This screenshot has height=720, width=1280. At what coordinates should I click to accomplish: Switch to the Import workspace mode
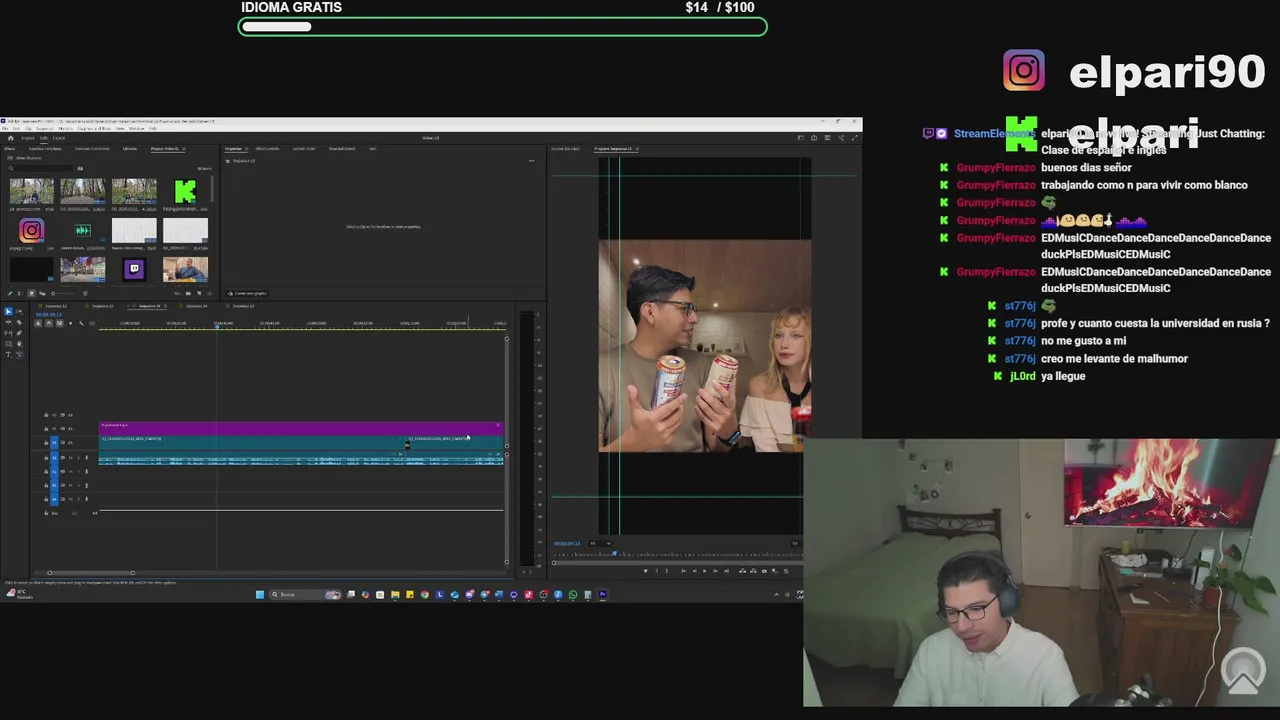coord(28,138)
